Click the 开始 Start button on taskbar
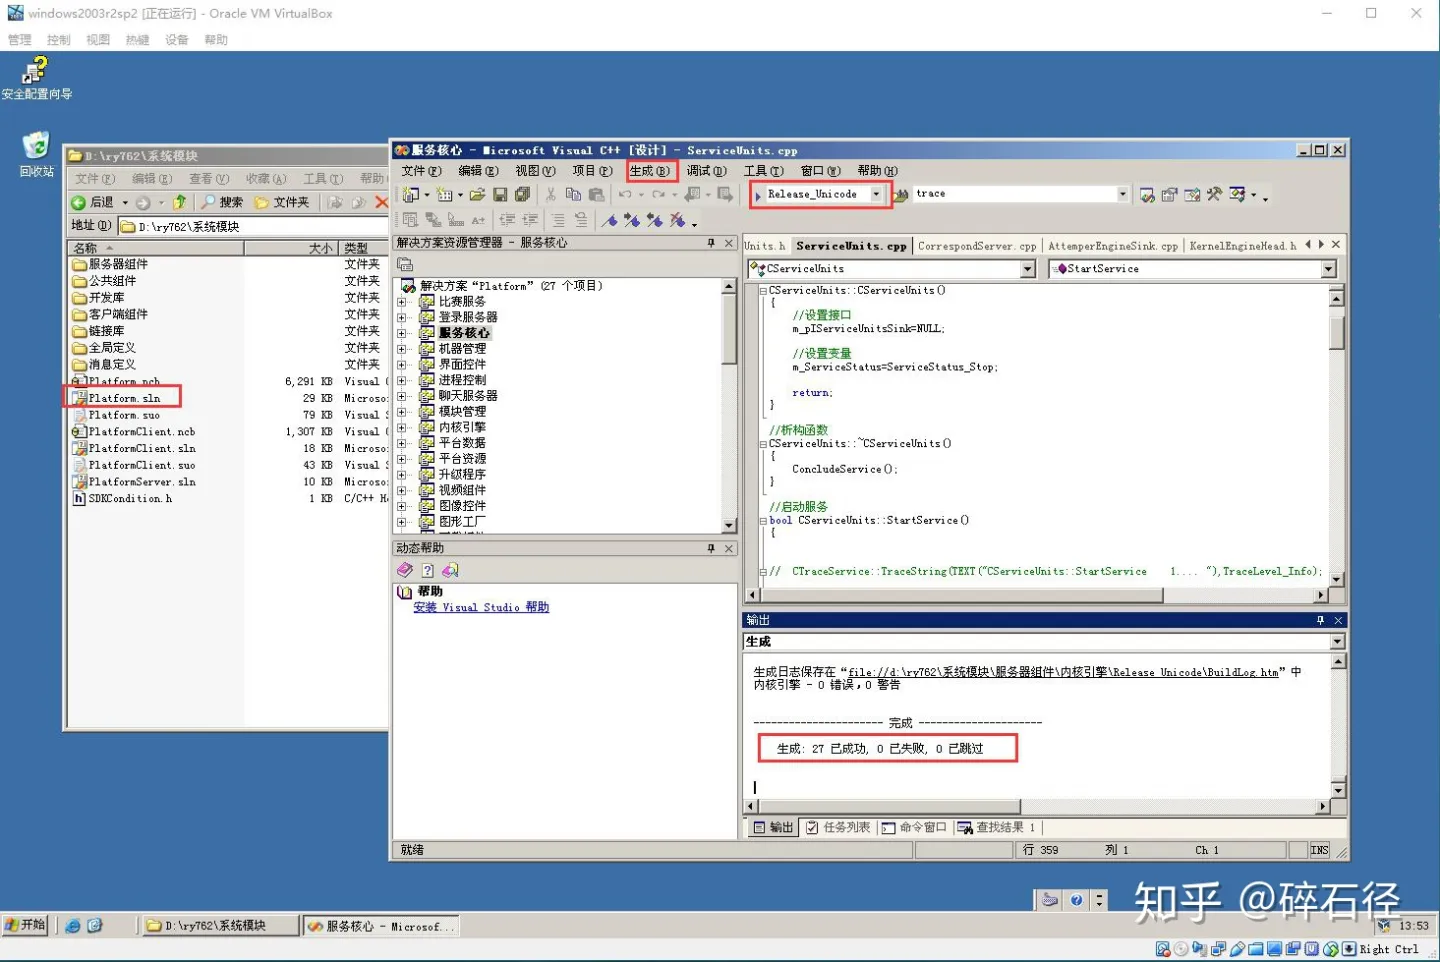Viewport: 1440px width, 962px height. 25,925
